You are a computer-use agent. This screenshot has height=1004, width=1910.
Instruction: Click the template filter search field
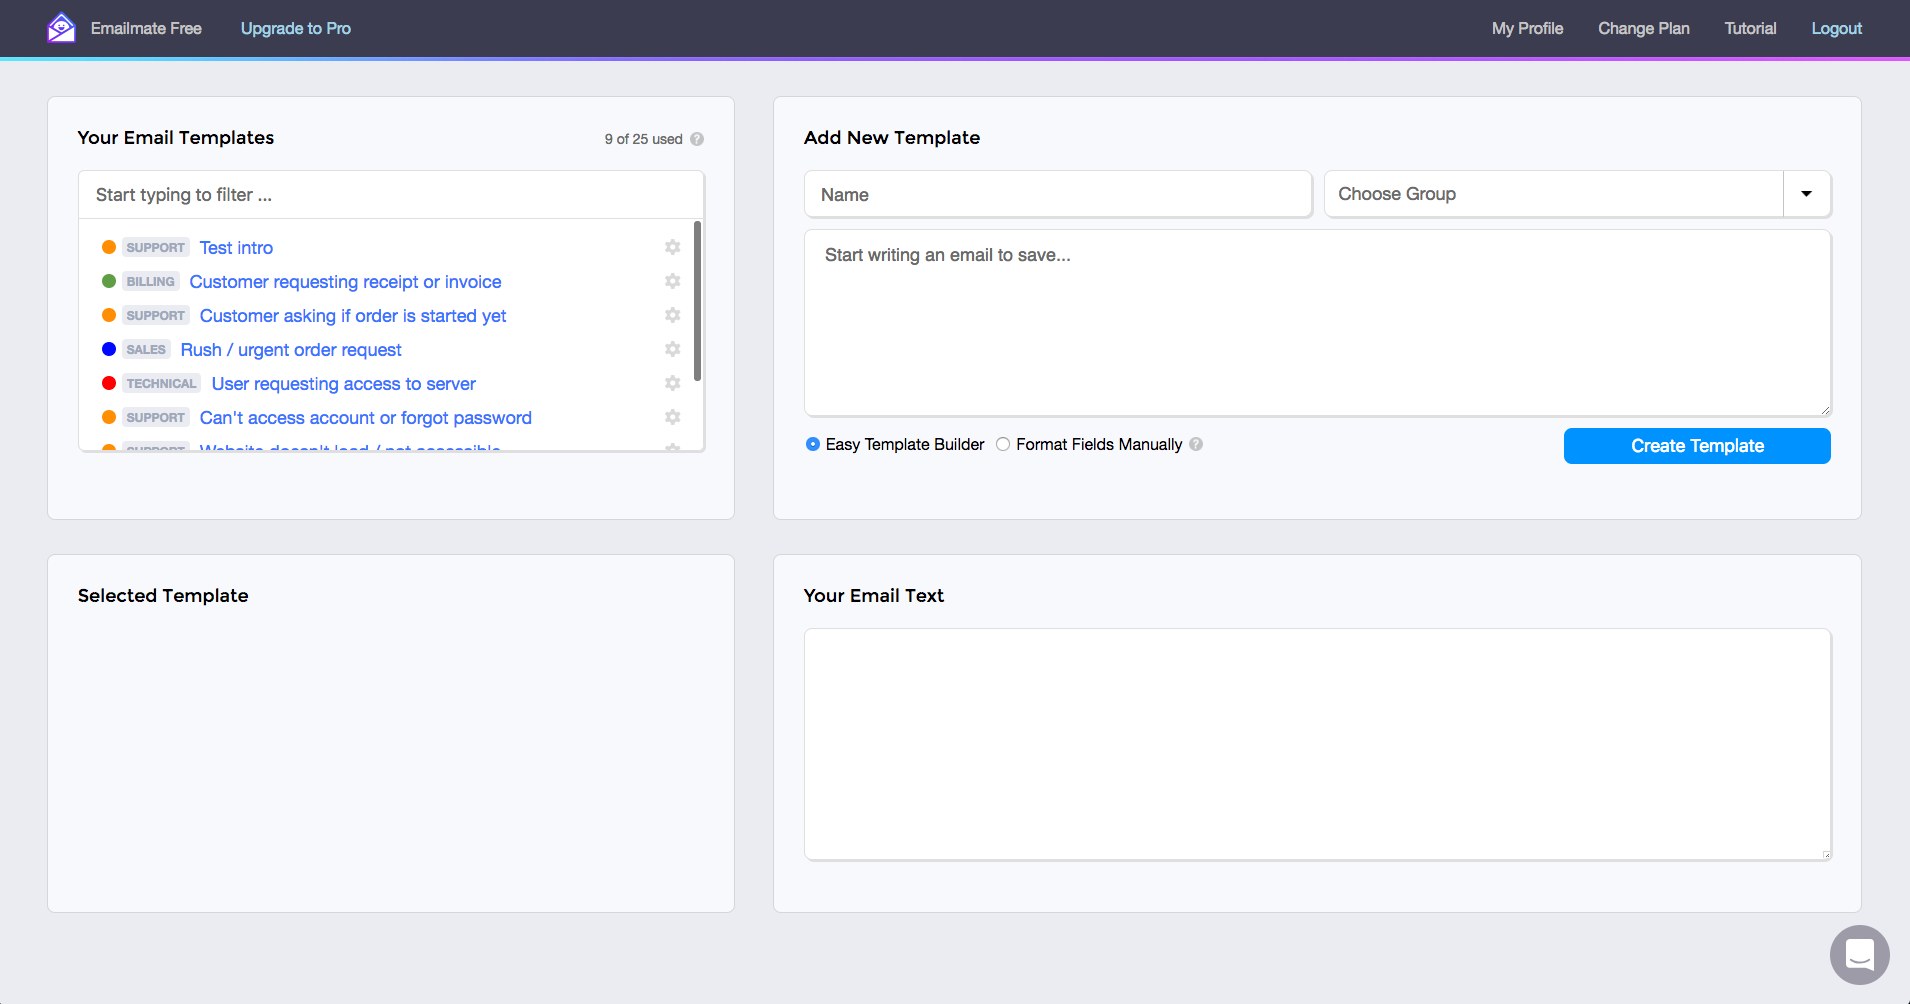(391, 195)
